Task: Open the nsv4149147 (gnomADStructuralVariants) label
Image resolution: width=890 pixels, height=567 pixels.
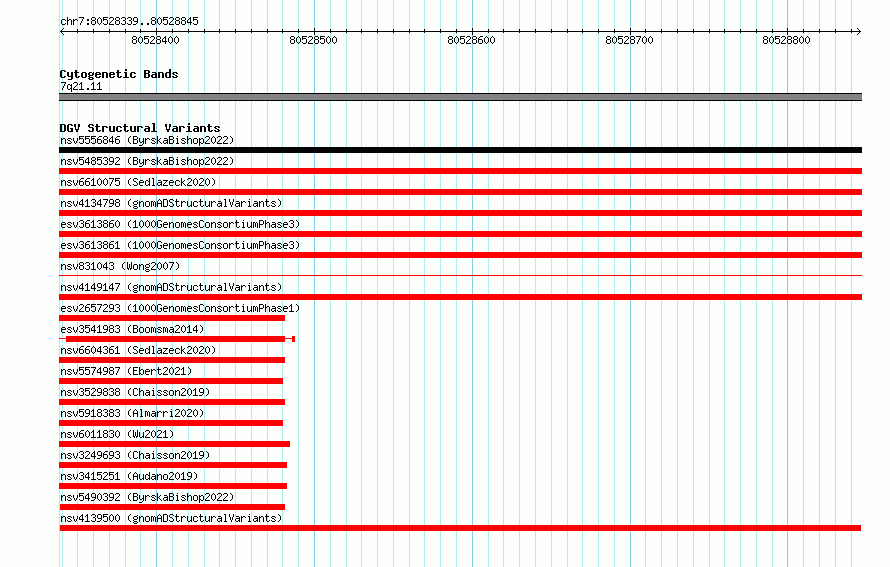Action: [171, 287]
